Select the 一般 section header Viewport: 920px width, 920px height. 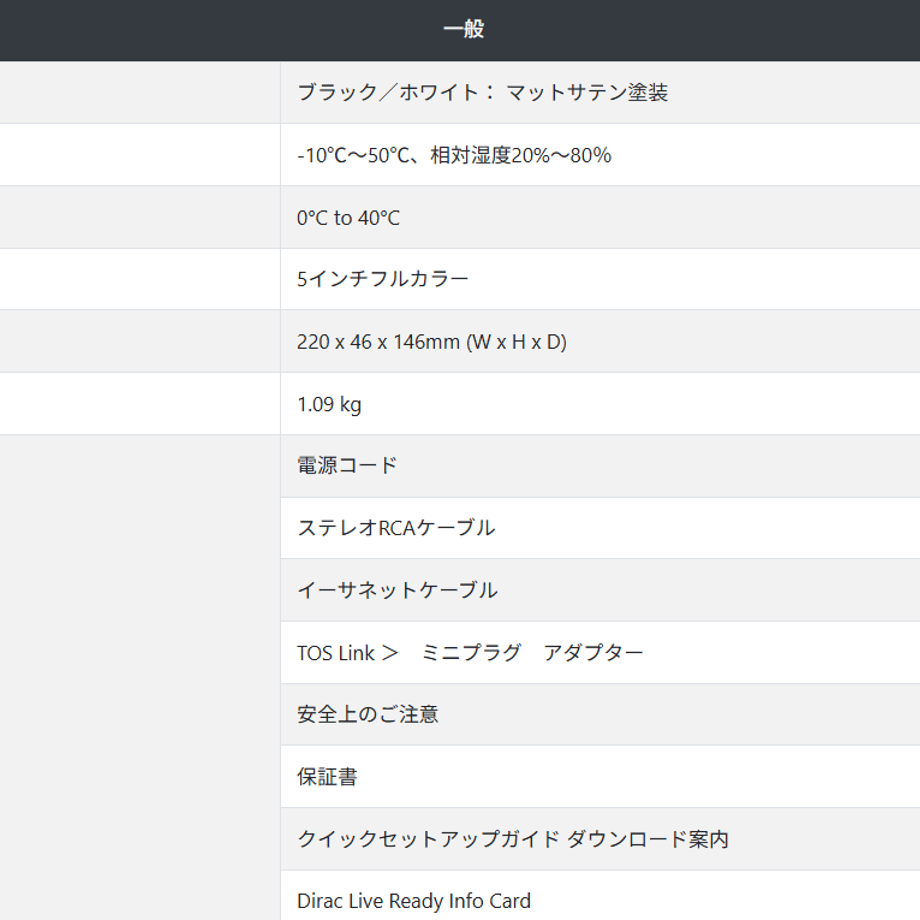[460, 30]
